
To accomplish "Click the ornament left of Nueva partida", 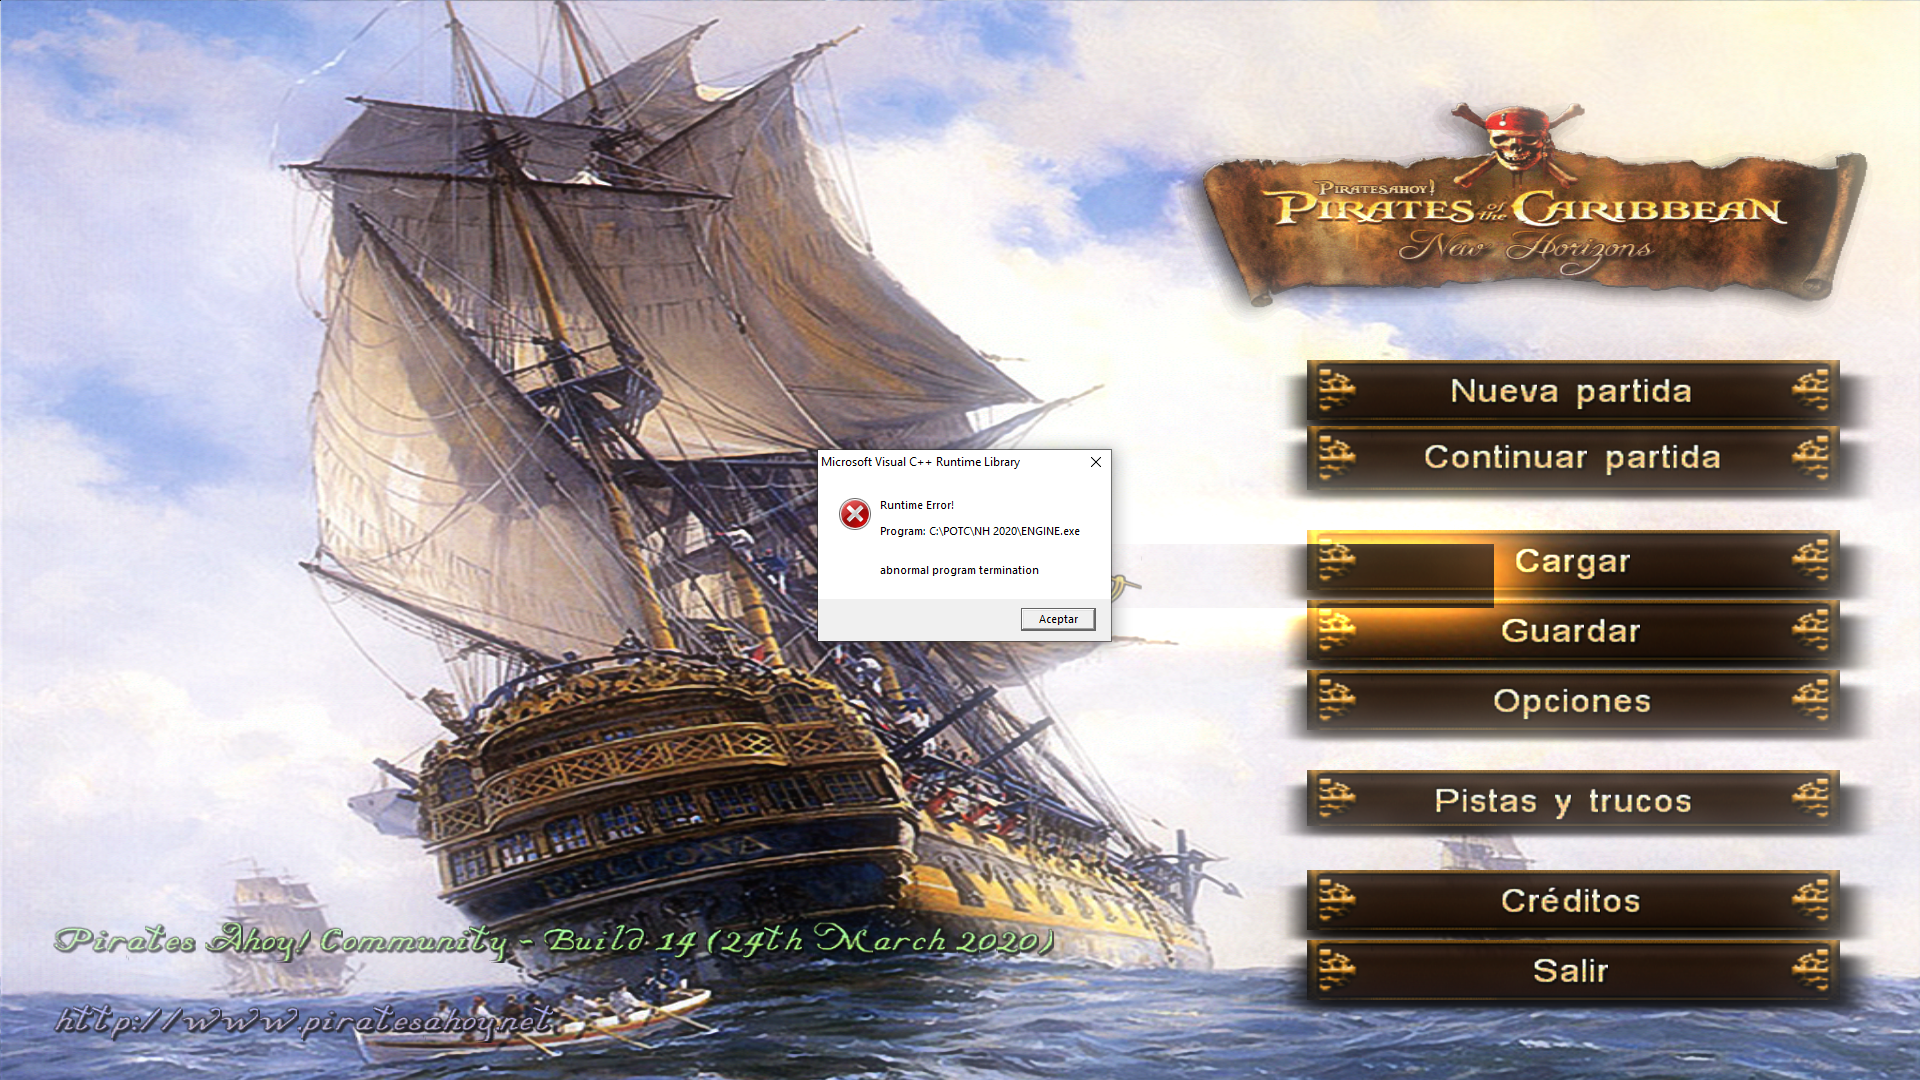I will tap(1337, 390).
